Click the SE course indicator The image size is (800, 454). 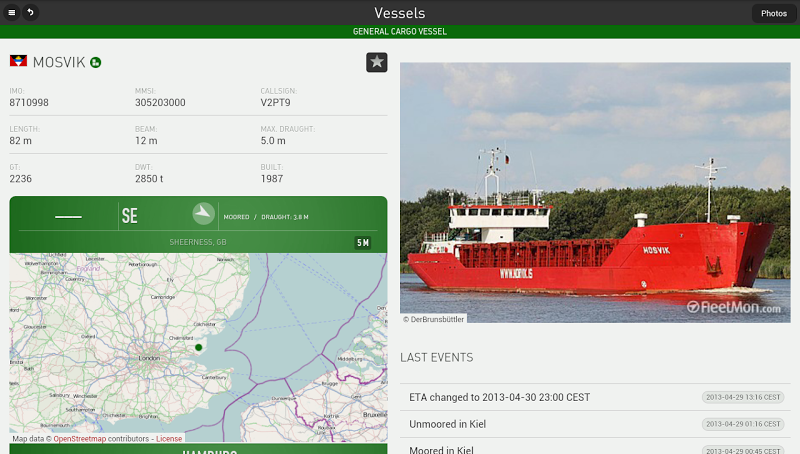[130, 216]
